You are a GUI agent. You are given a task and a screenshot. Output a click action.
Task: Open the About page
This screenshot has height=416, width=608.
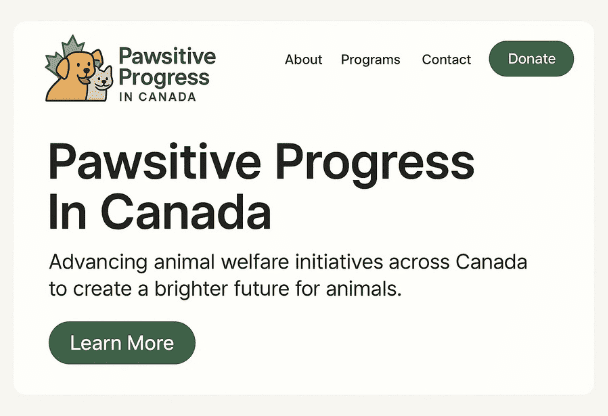pos(303,60)
